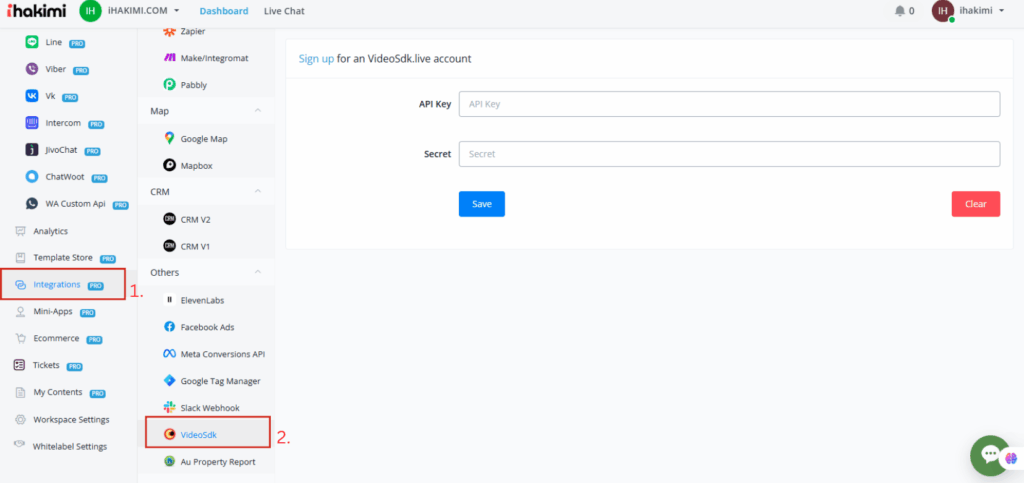Open the live chat bubble widget

[x=991, y=455]
